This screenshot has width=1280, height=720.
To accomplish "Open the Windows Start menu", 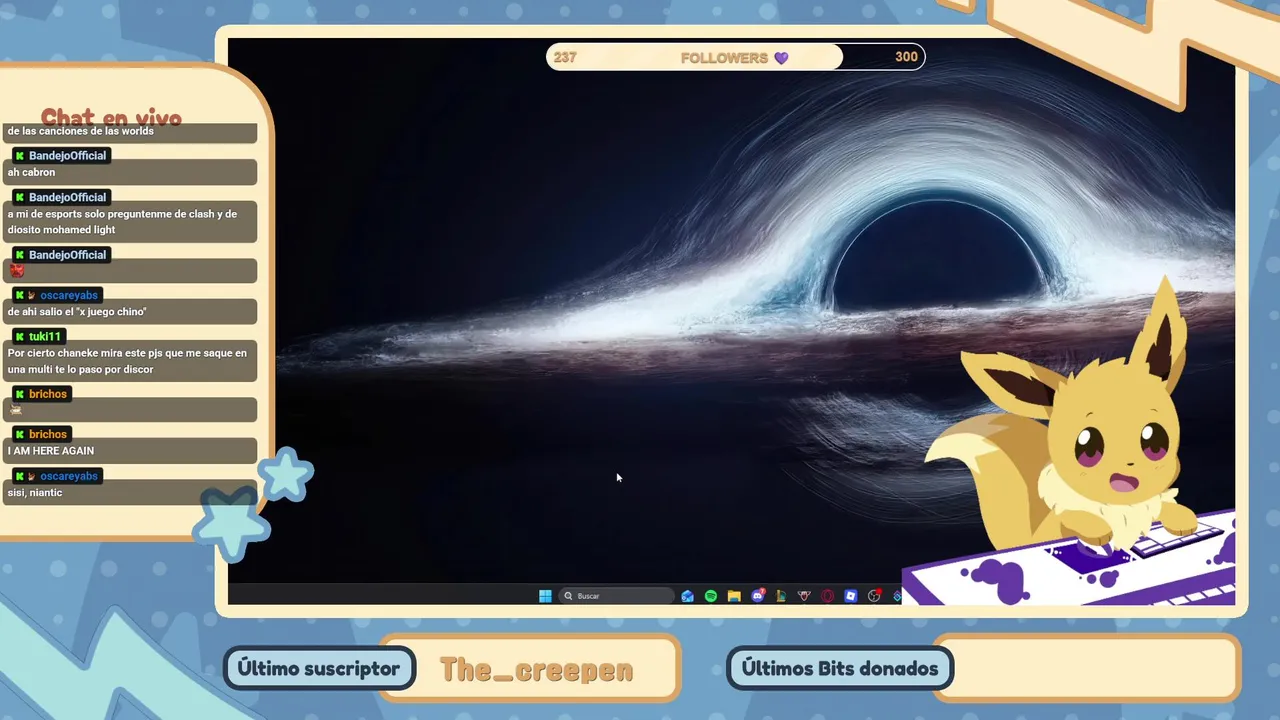I will click(x=545, y=596).
